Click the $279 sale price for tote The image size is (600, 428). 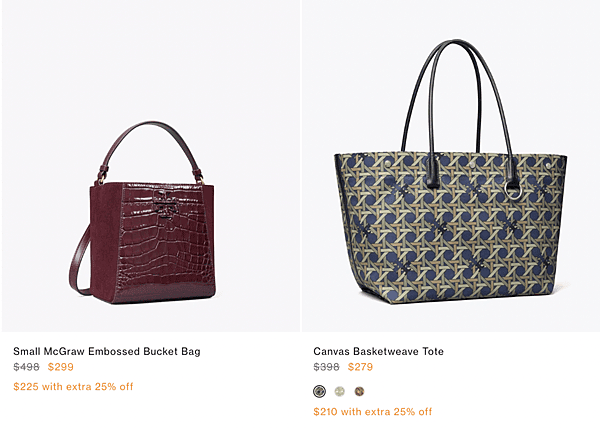(360, 367)
